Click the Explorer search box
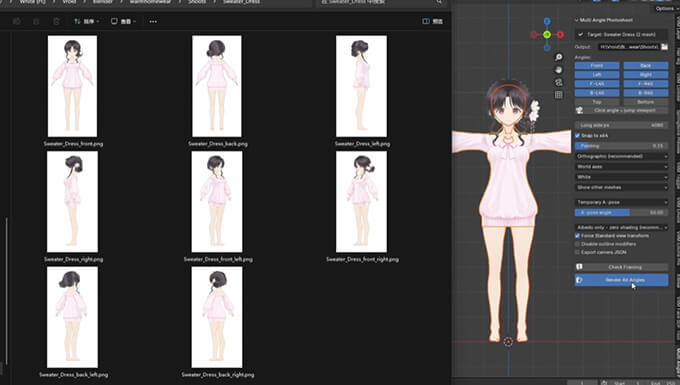This screenshot has width=680, height=385. click(x=382, y=2)
